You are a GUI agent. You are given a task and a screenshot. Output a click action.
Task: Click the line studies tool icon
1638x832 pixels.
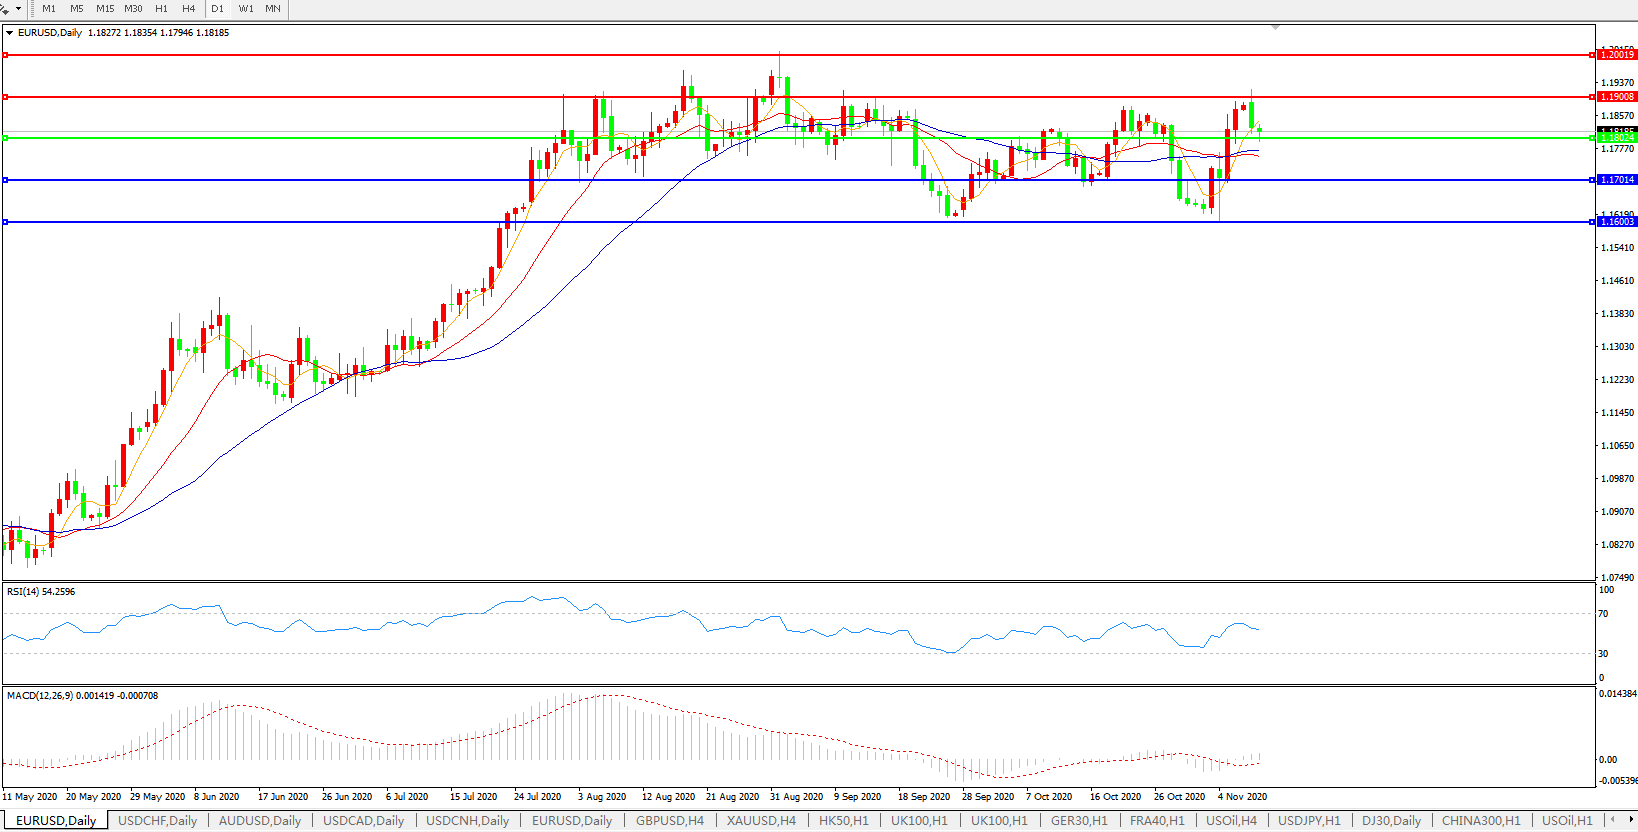[5, 8]
